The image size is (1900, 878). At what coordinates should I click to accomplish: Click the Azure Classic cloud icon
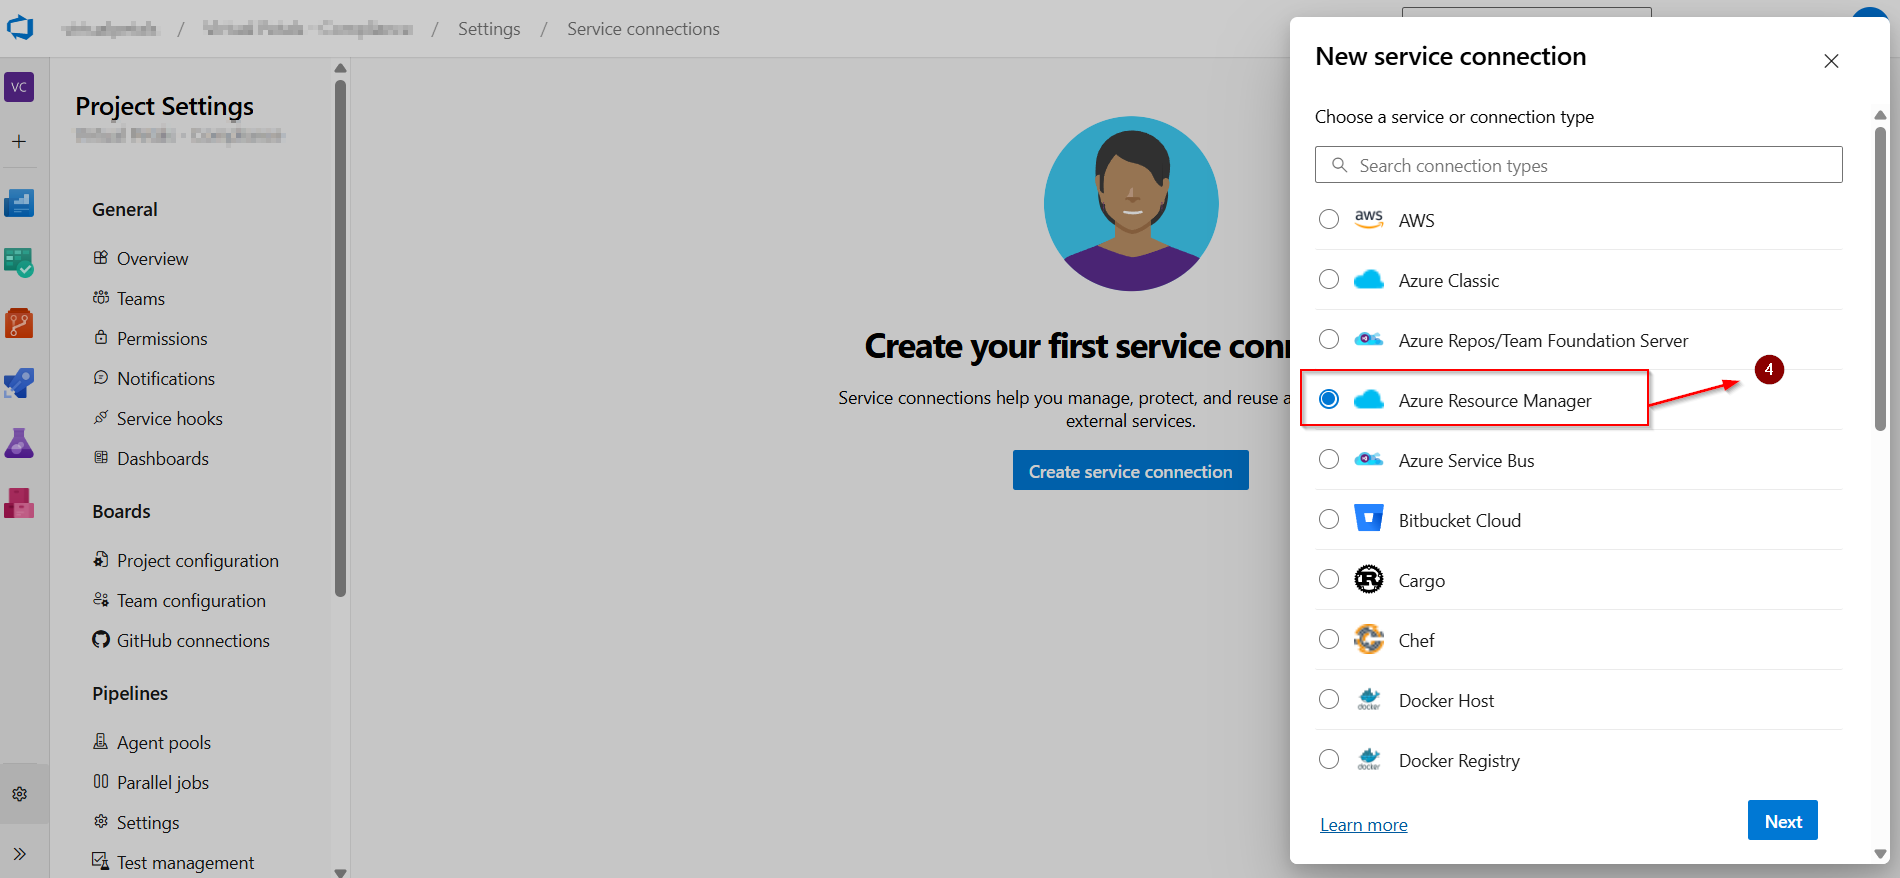point(1369,280)
